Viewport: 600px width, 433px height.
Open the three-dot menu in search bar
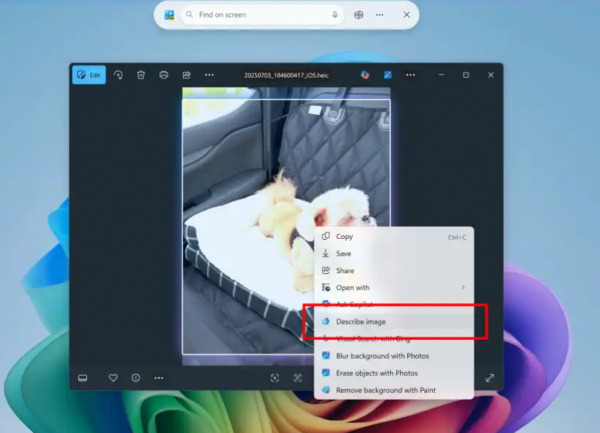click(380, 15)
